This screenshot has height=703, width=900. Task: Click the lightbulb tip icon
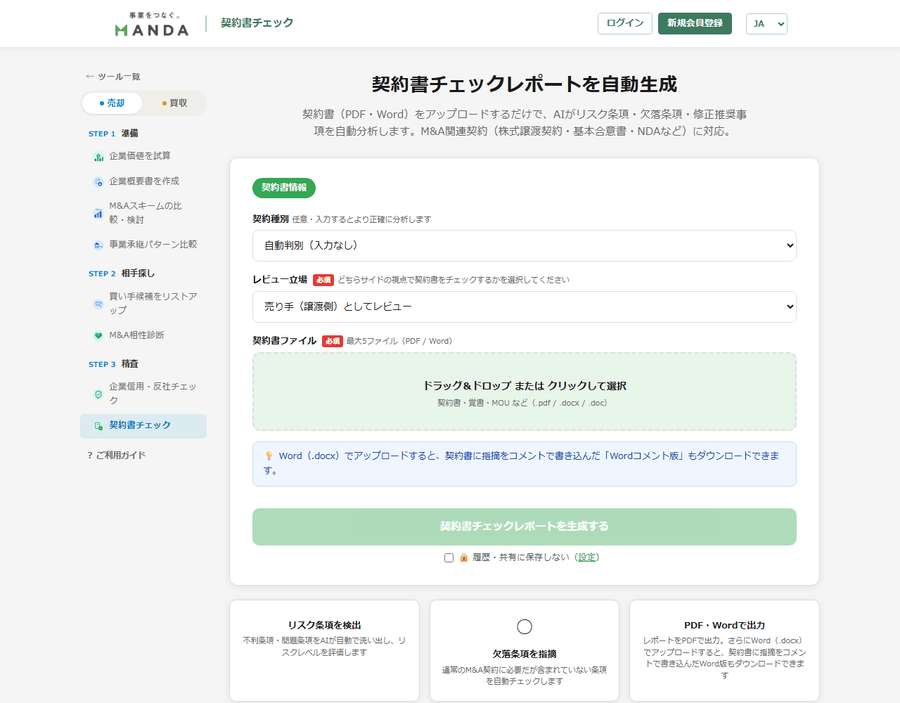click(x=269, y=456)
